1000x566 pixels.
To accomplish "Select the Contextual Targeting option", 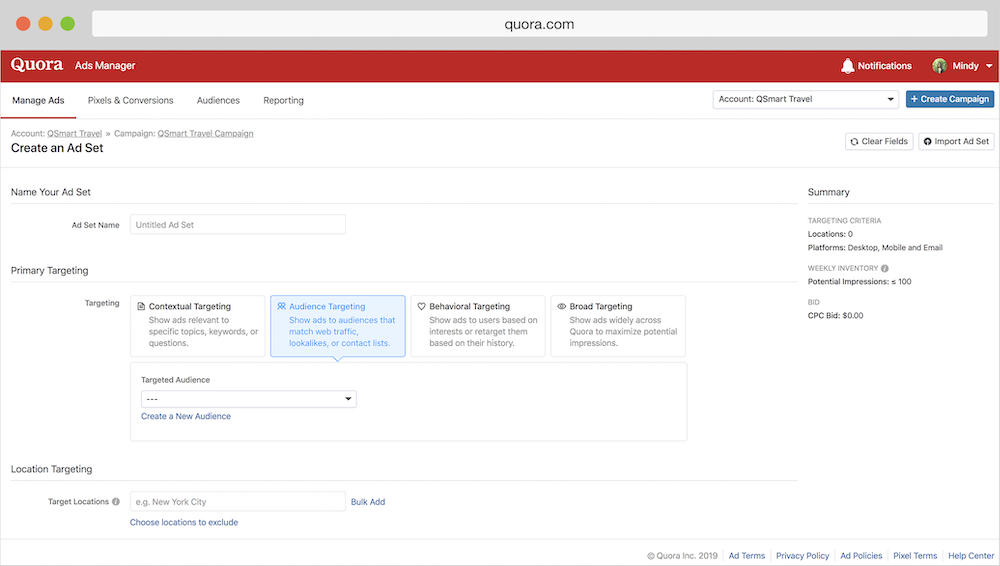I will pyautogui.click(x=197, y=325).
